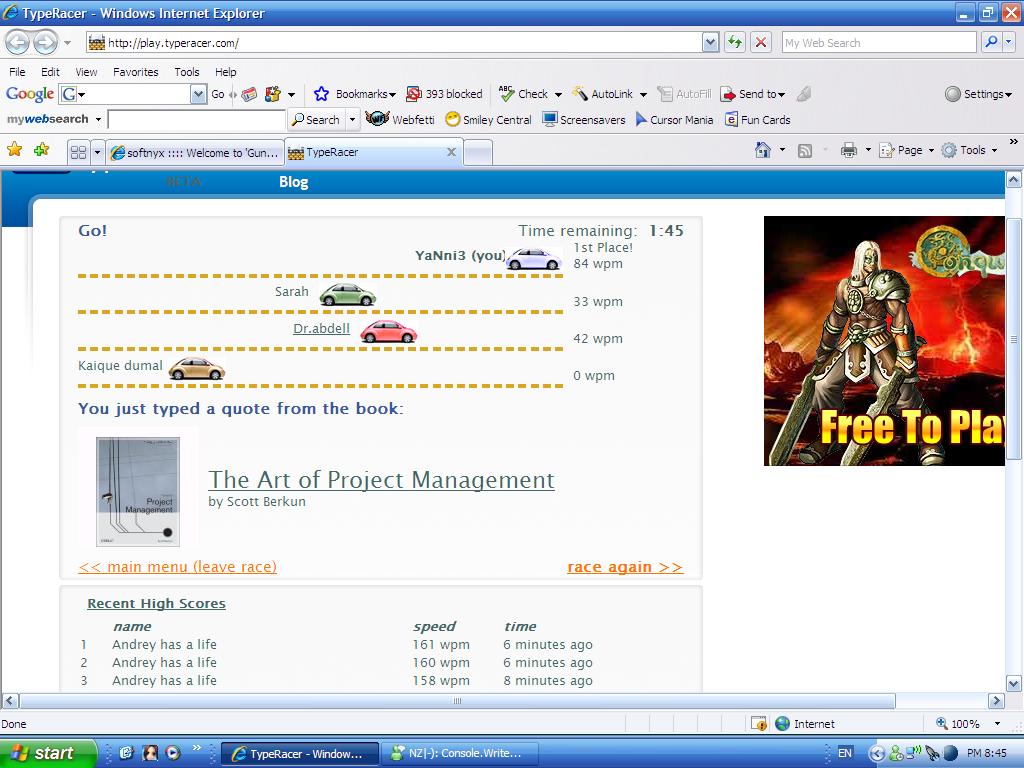The width and height of the screenshot is (1024, 768).
Task: Click the Google Bookmarks star icon
Action: pyautogui.click(x=321, y=94)
